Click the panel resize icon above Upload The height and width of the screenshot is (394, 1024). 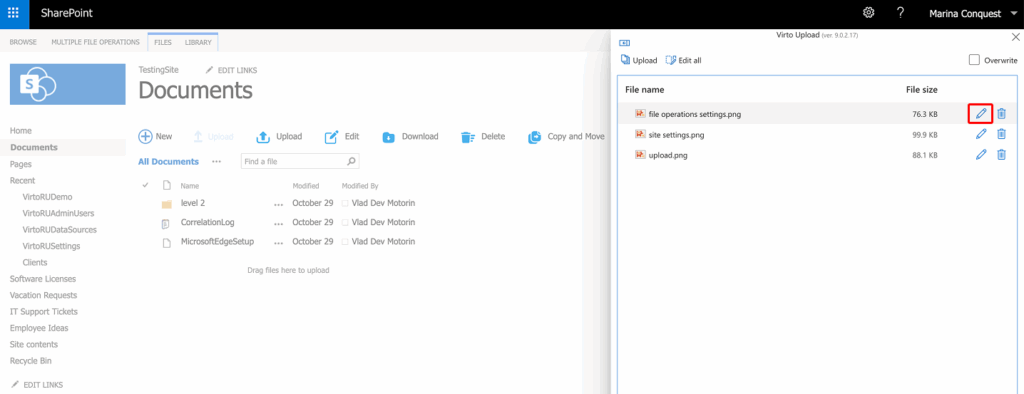(624, 42)
